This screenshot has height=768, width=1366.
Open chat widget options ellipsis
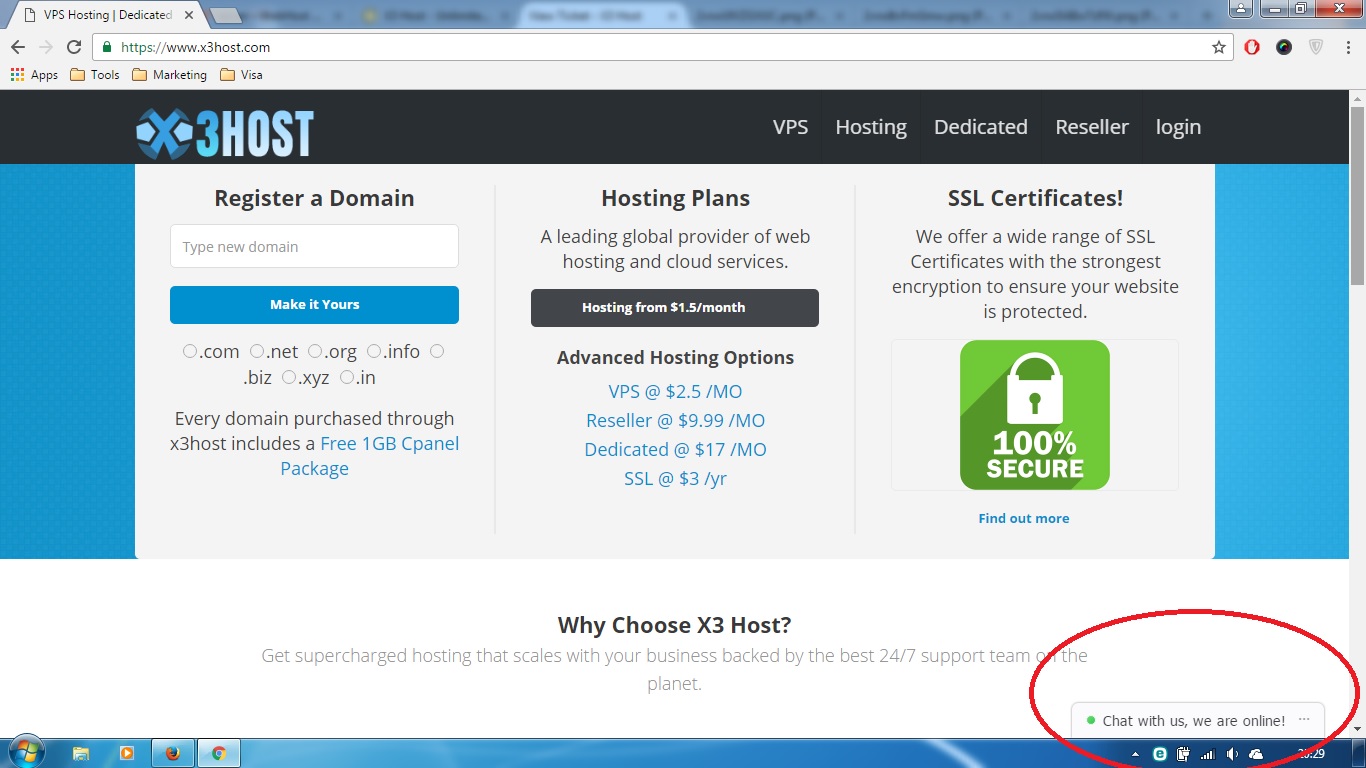(1304, 720)
